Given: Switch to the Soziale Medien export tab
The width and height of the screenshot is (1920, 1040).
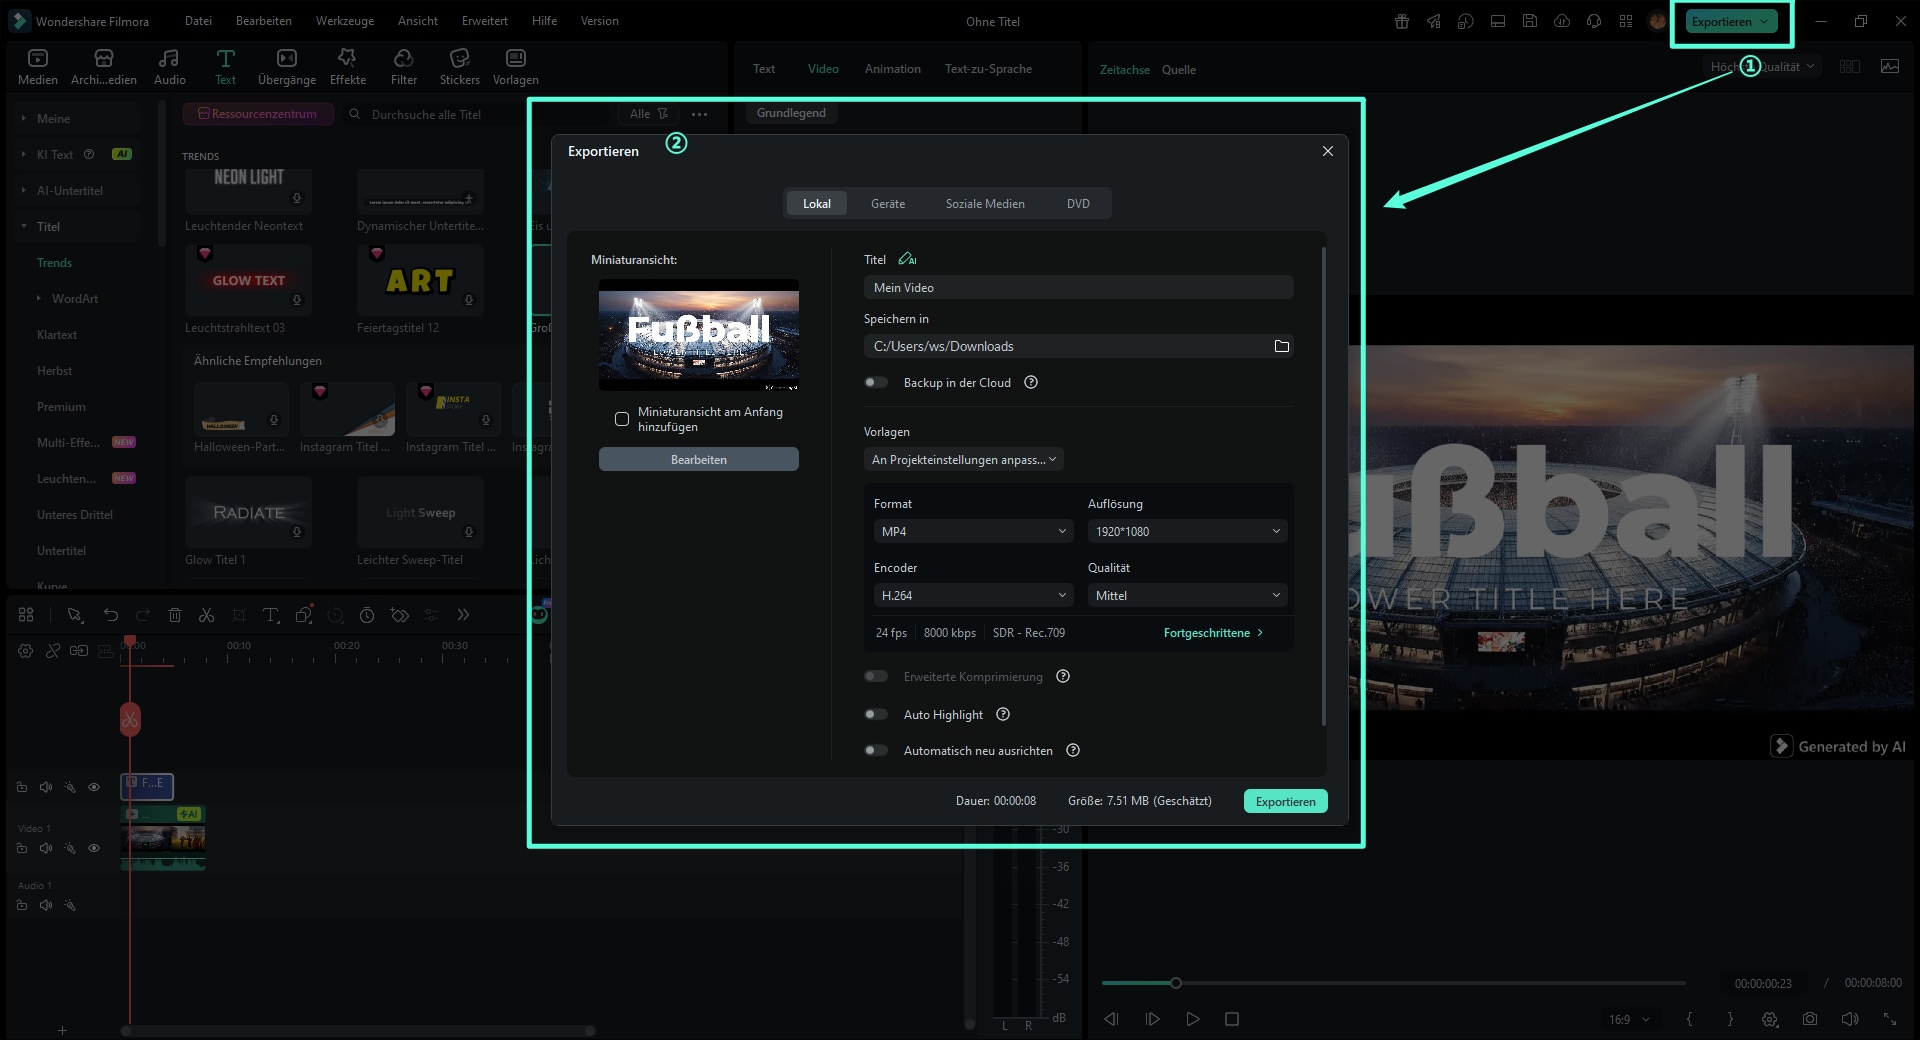Looking at the screenshot, I should coord(985,203).
